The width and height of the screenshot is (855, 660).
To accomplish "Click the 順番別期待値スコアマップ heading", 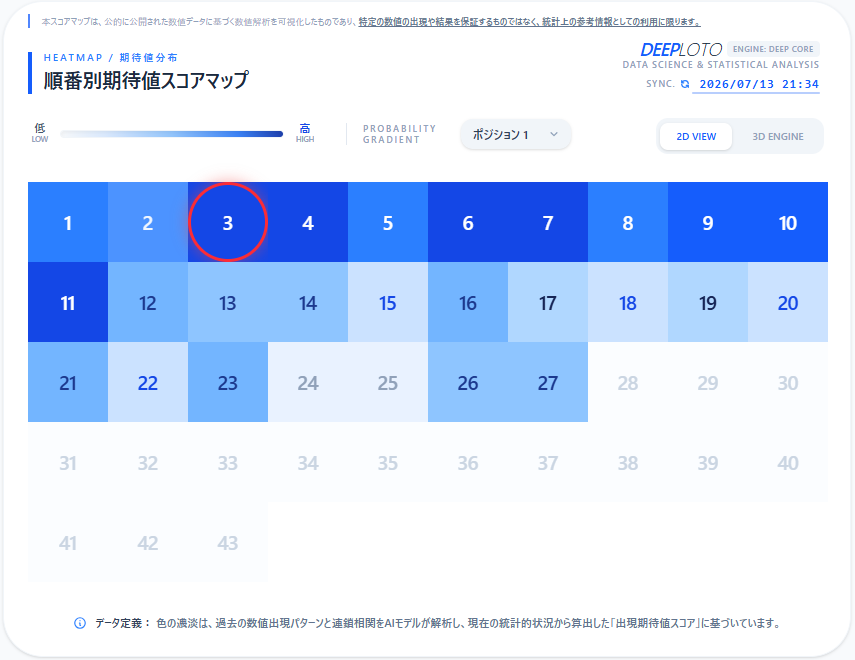I will (146, 80).
